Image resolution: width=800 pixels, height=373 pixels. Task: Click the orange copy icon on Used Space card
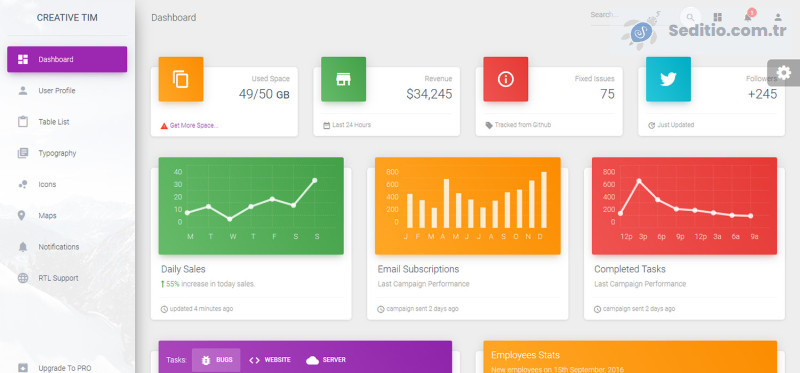[x=181, y=79]
